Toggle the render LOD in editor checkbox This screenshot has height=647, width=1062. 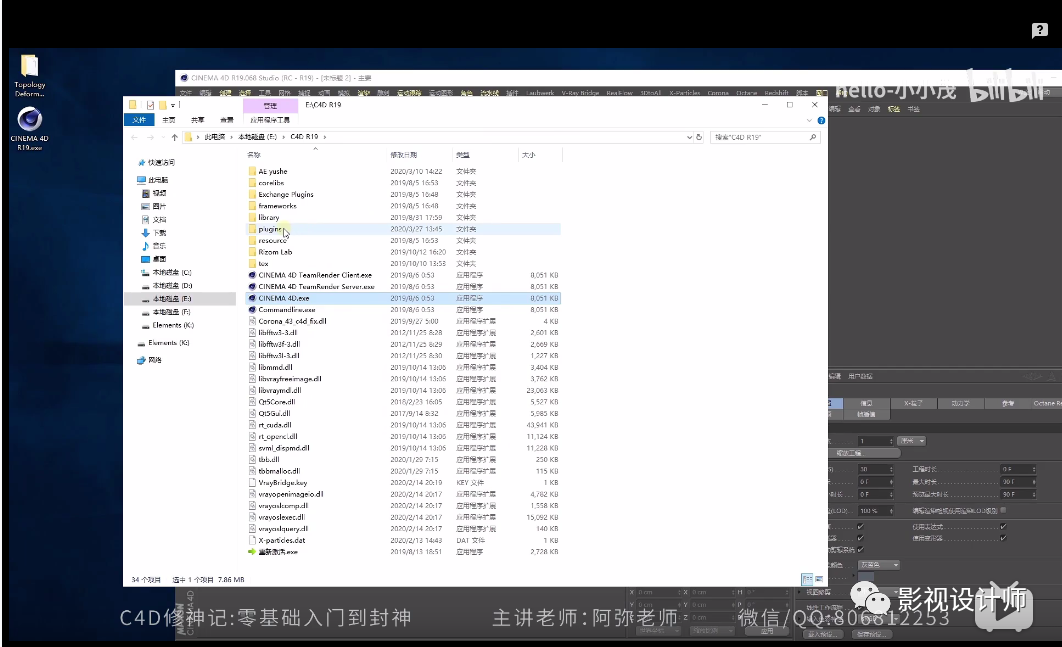click(1003, 510)
